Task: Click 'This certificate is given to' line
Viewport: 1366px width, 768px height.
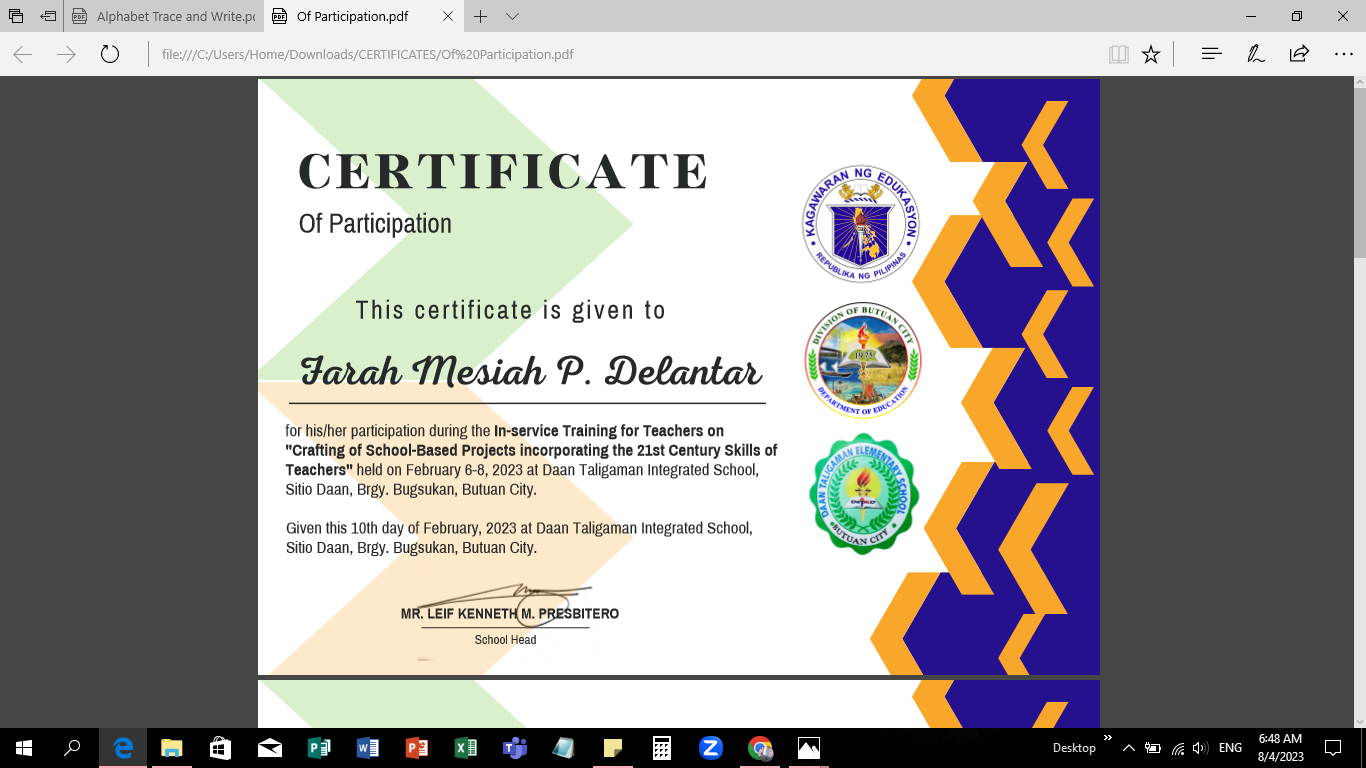Action: [510, 310]
